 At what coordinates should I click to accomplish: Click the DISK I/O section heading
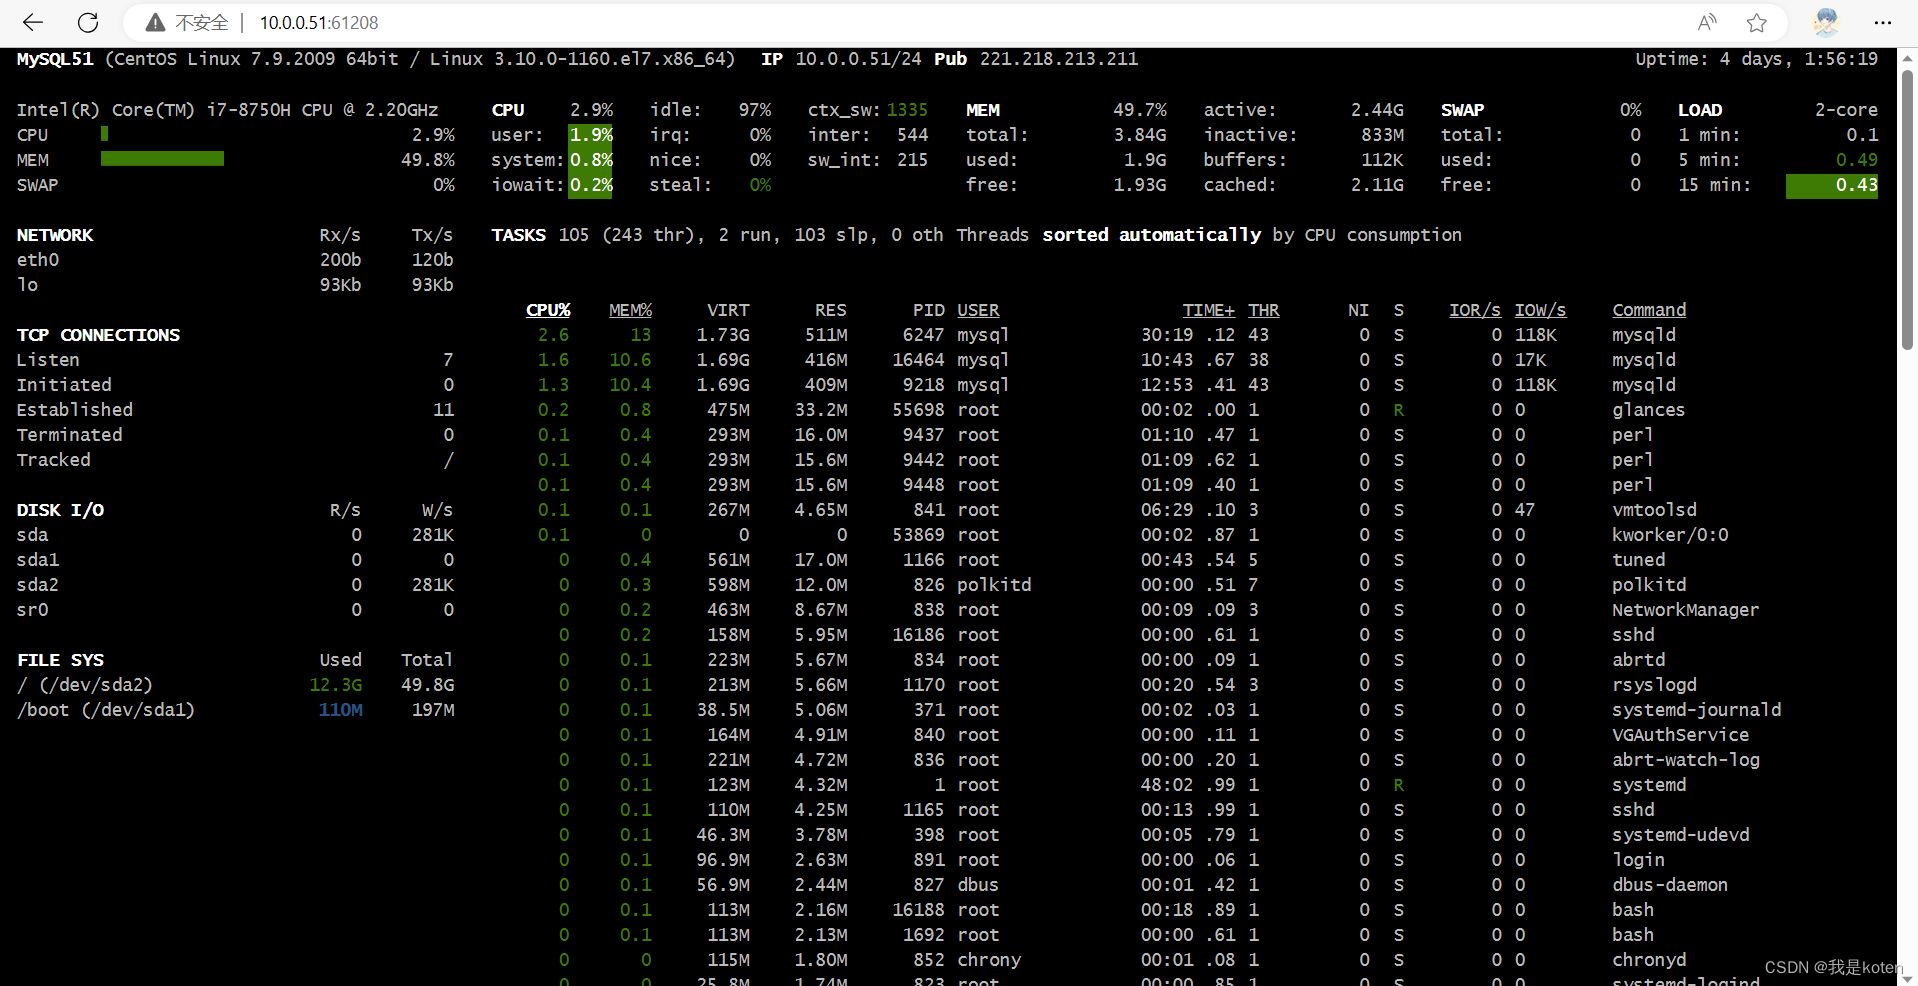(60, 510)
